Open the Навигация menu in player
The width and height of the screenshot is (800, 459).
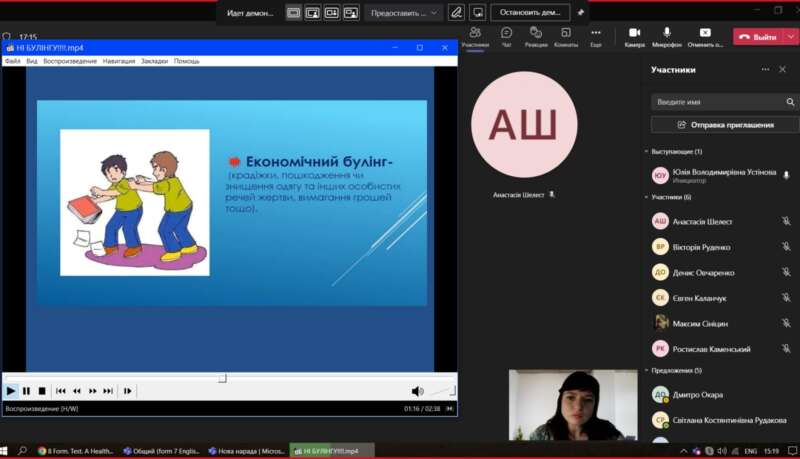pyautogui.click(x=118, y=61)
